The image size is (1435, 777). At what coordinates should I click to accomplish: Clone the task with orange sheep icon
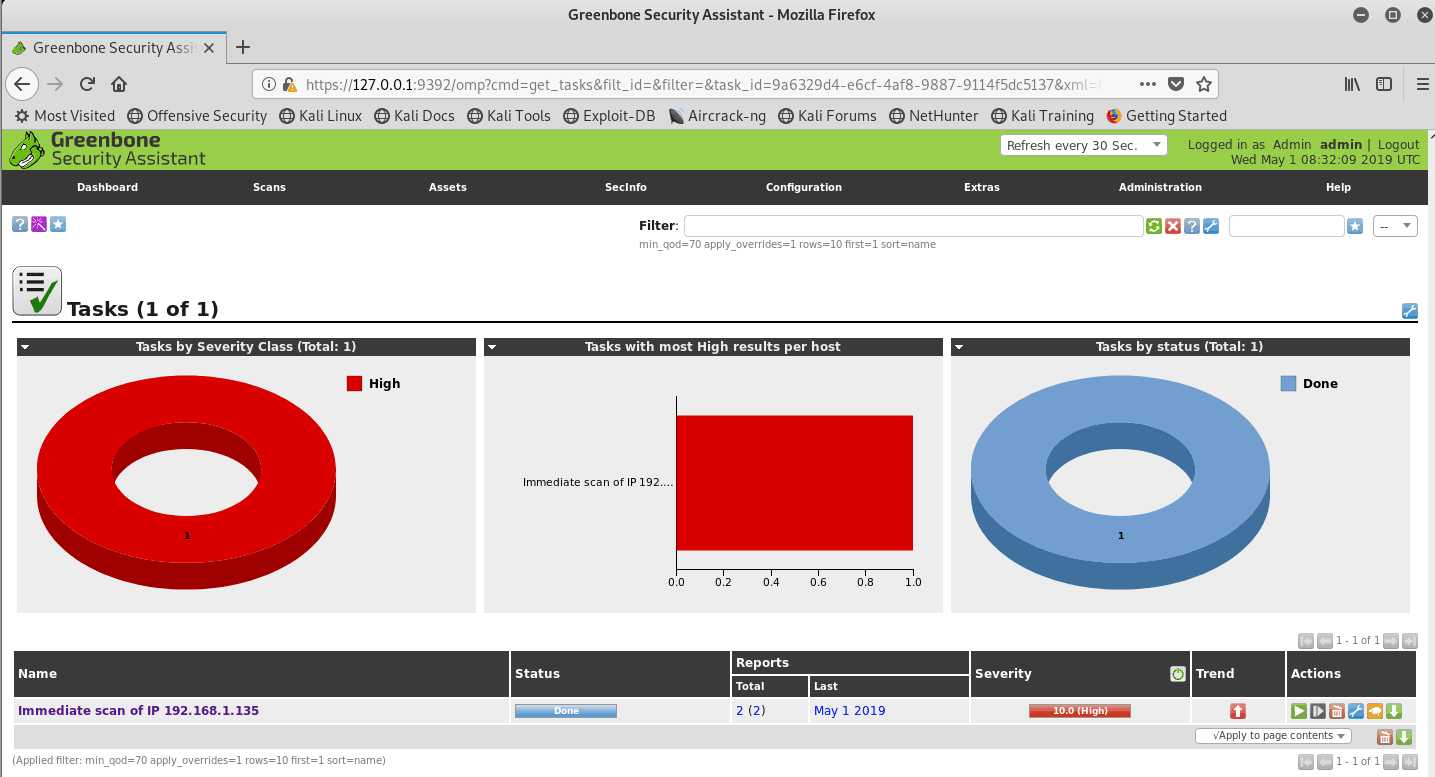pos(1376,711)
